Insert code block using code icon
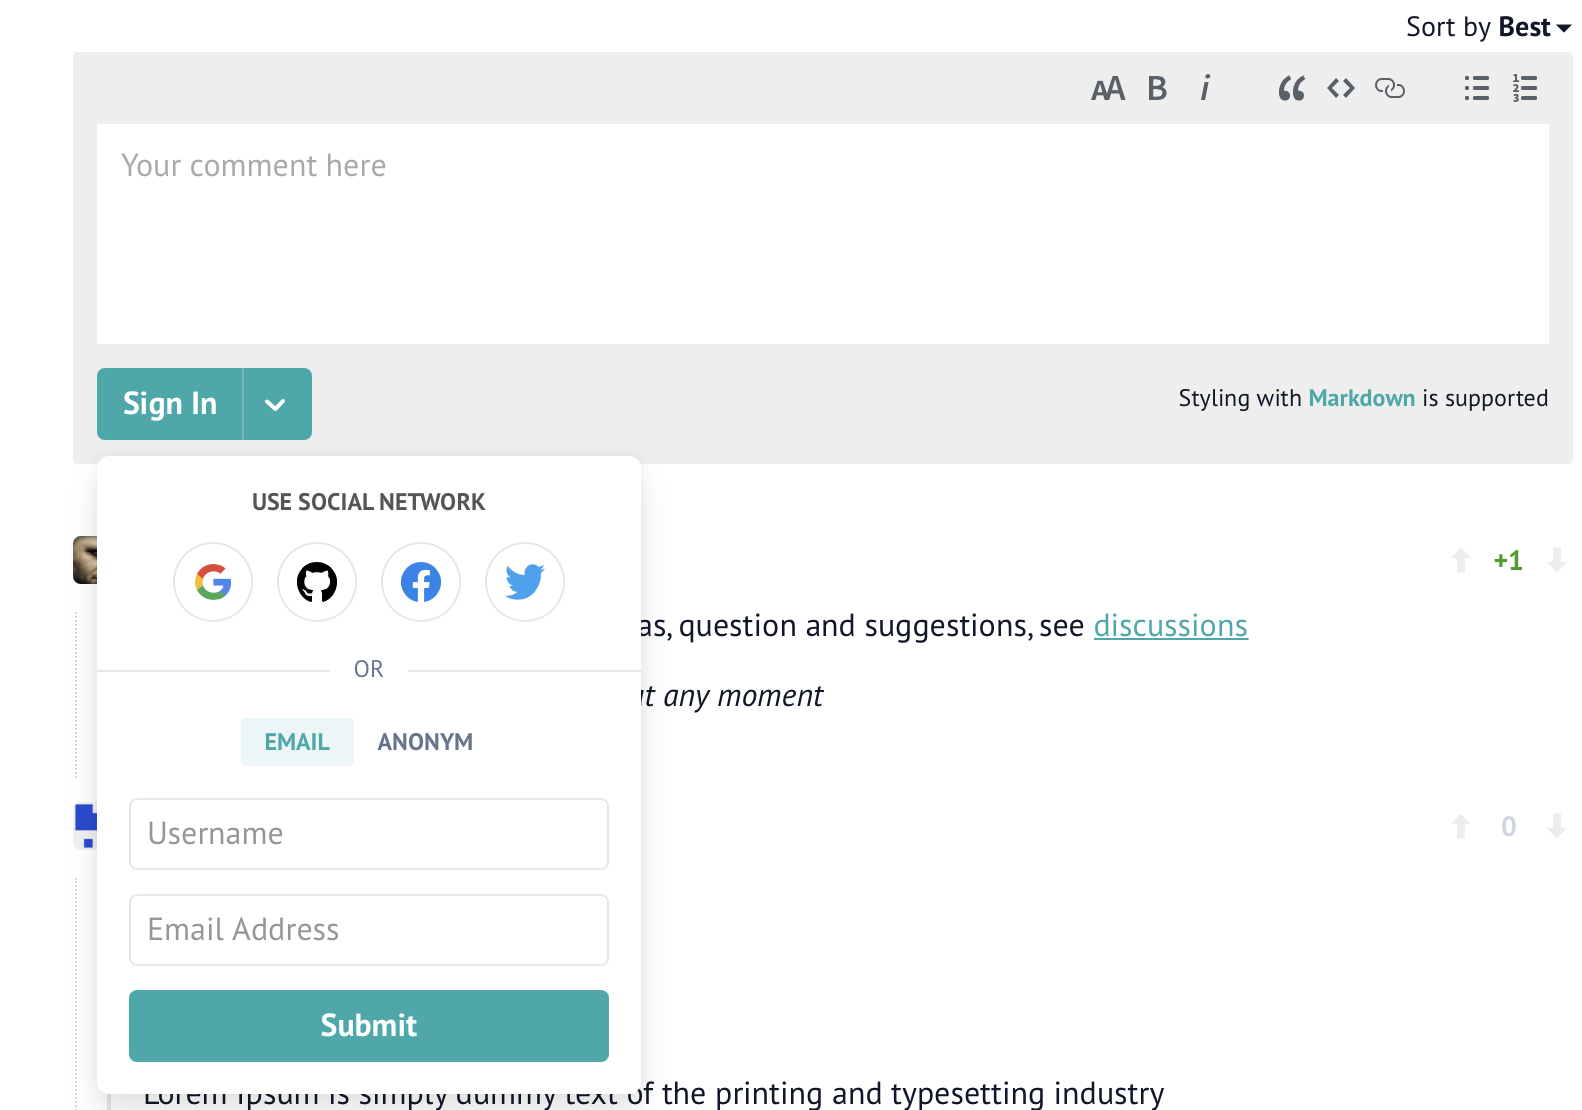The width and height of the screenshot is (1582, 1110). (1341, 89)
